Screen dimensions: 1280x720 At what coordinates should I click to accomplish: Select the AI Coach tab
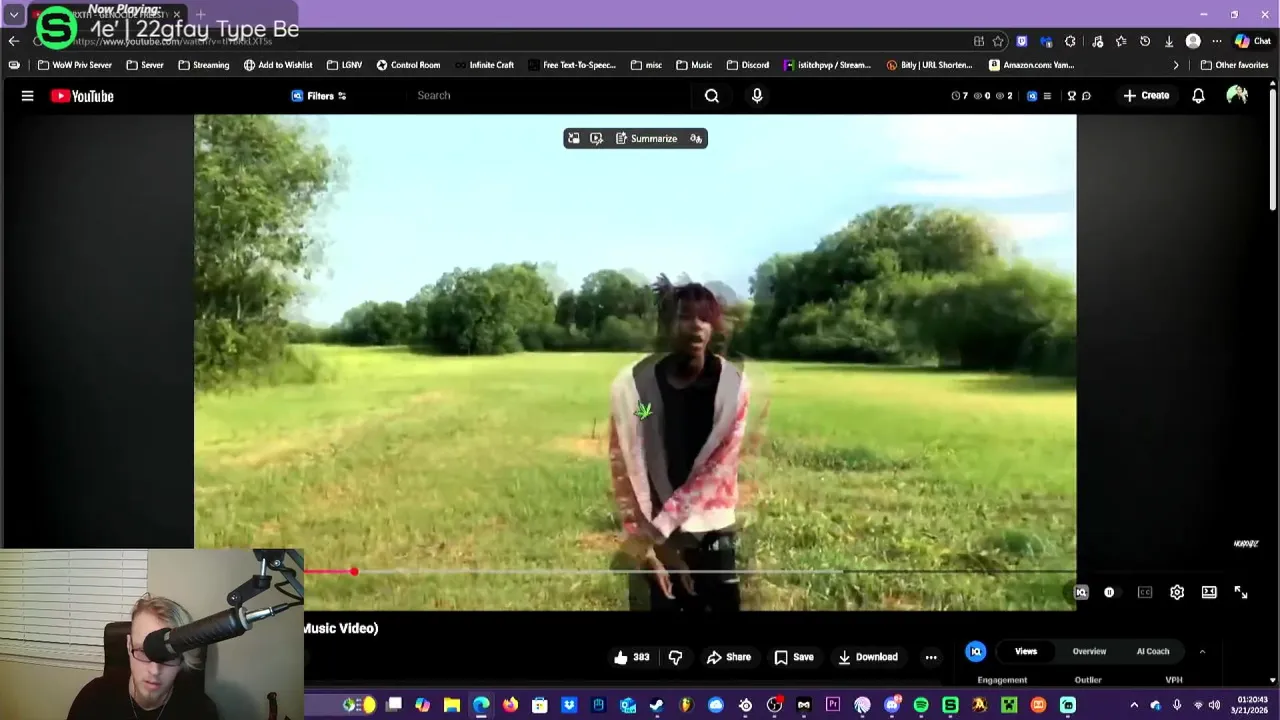click(x=1153, y=651)
